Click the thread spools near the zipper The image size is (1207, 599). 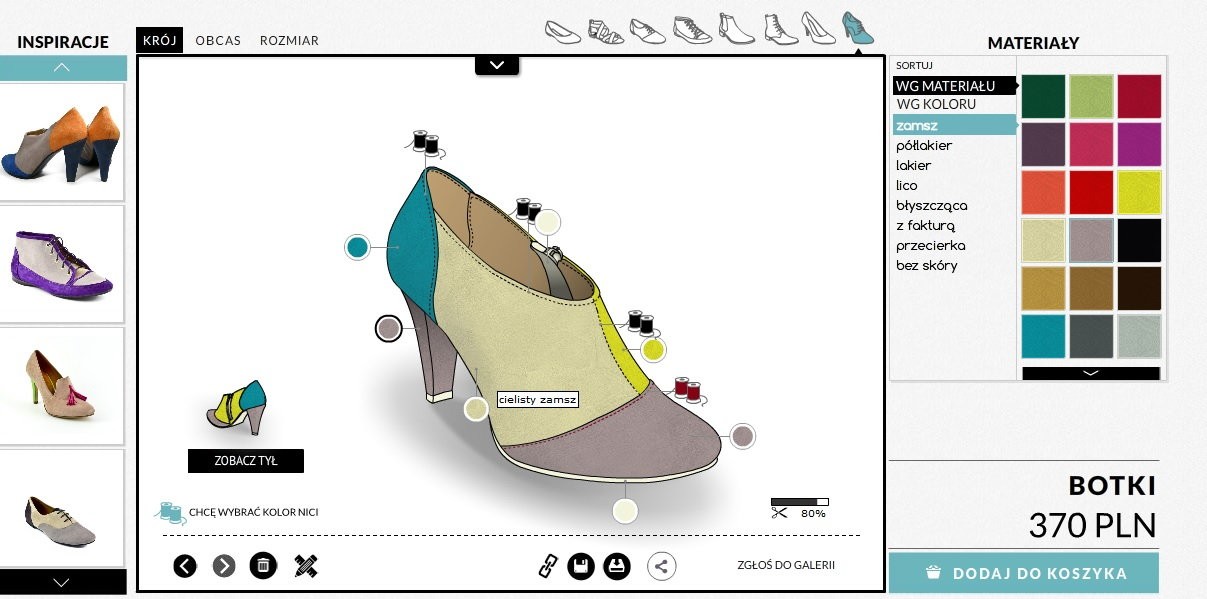526,209
